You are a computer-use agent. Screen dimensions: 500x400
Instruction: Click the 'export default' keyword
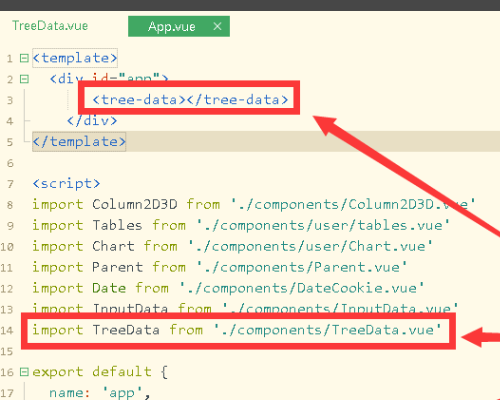[x=92, y=372]
